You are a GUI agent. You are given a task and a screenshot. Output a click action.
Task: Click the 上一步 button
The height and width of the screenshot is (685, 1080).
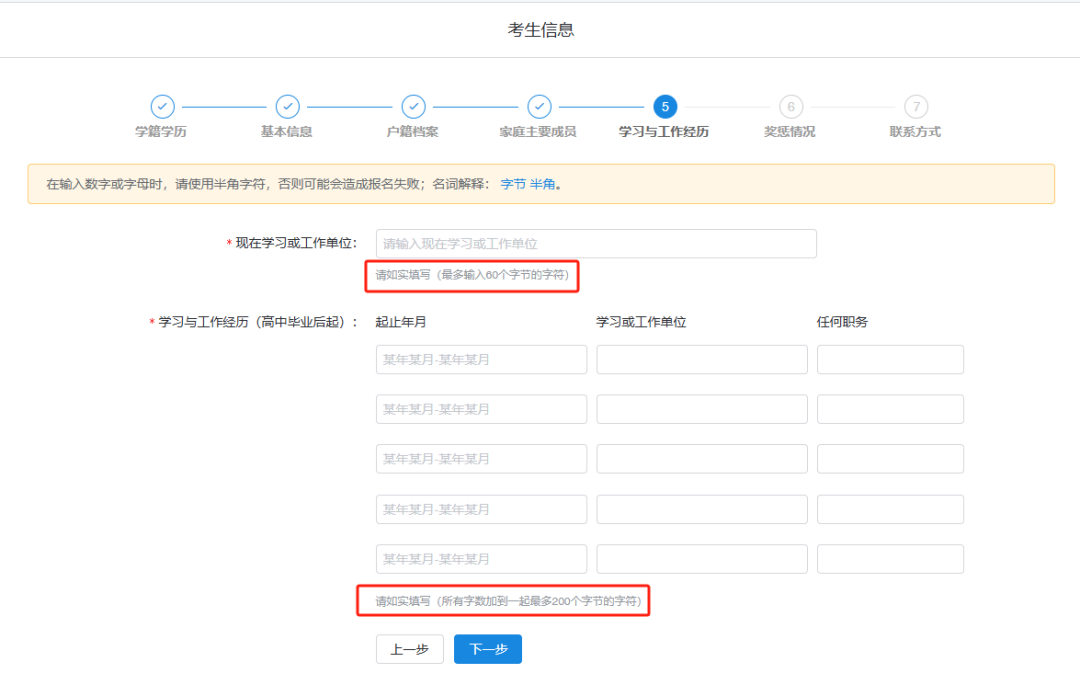[409, 649]
